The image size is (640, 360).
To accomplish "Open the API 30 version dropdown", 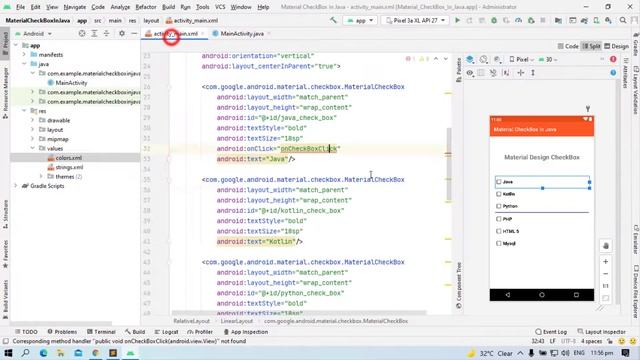I will (x=548, y=60).
